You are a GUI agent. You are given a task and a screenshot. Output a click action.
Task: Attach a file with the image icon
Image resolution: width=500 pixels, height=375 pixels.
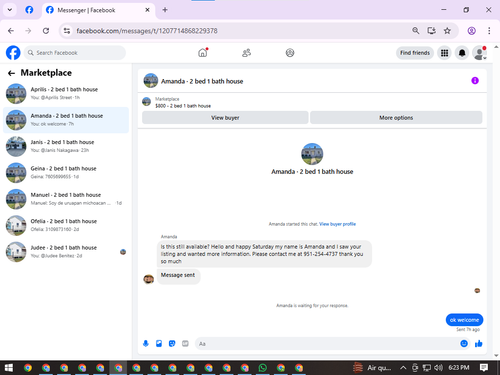[x=159, y=343]
